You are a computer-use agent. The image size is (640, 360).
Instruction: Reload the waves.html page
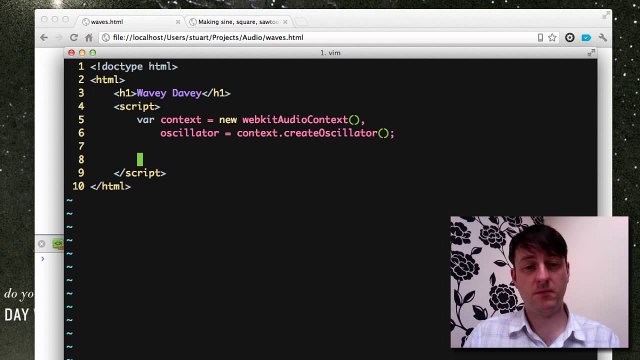(x=74, y=38)
